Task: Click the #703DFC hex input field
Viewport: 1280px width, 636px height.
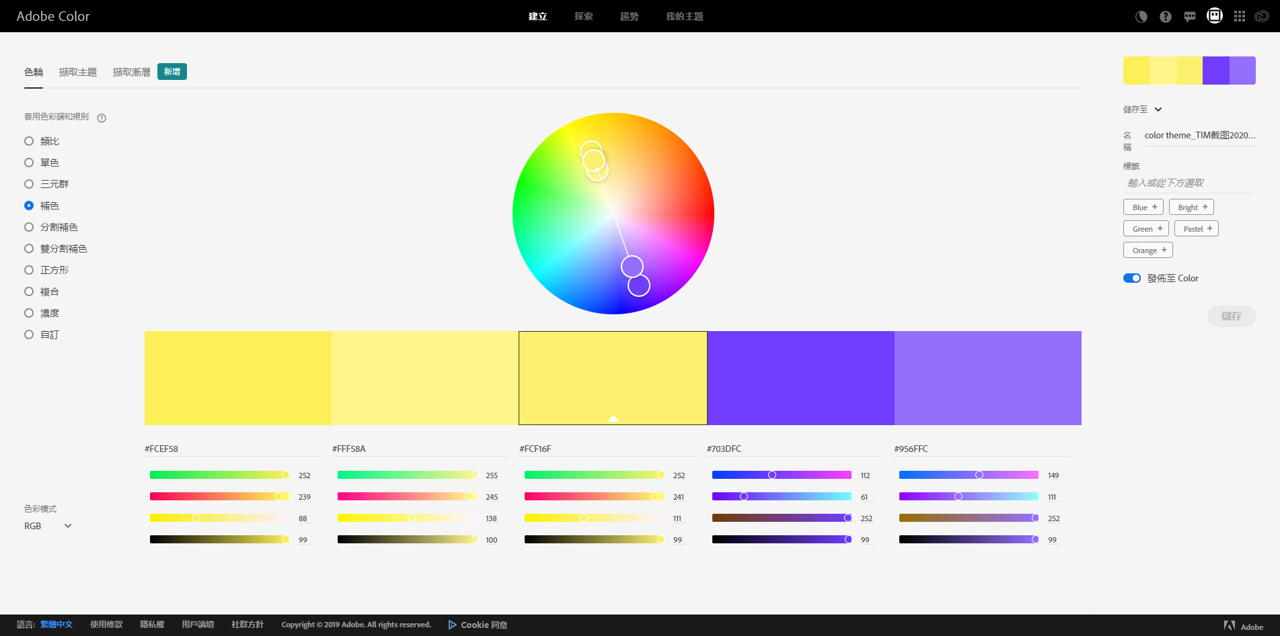Action: point(794,449)
